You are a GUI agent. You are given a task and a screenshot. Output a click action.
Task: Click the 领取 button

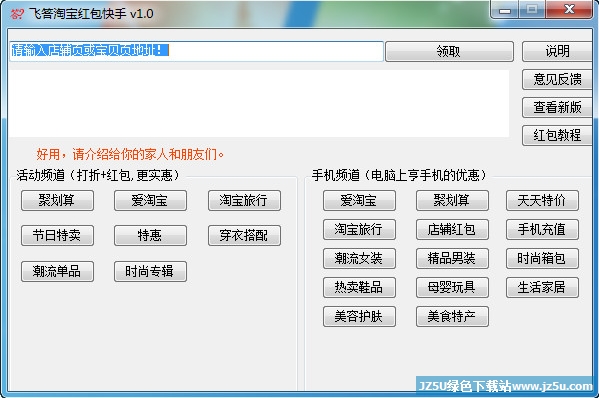pyautogui.click(x=449, y=51)
